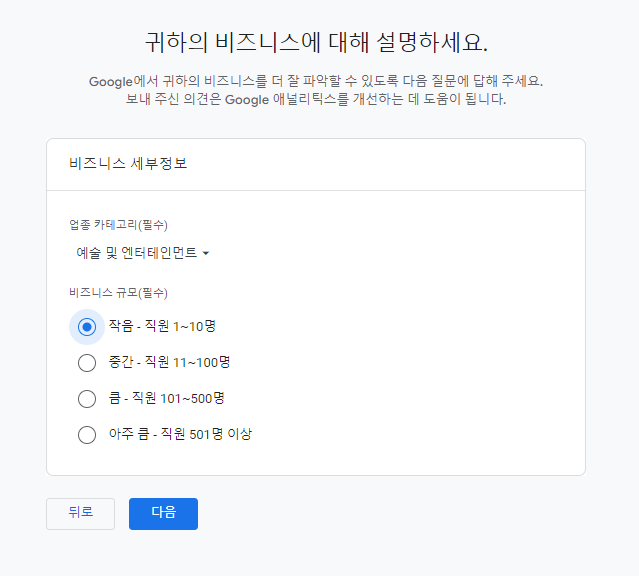The width and height of the screenshot is (639, 576).
Task: Go back with the 뒤로 button
Action: tap(80, 514)
